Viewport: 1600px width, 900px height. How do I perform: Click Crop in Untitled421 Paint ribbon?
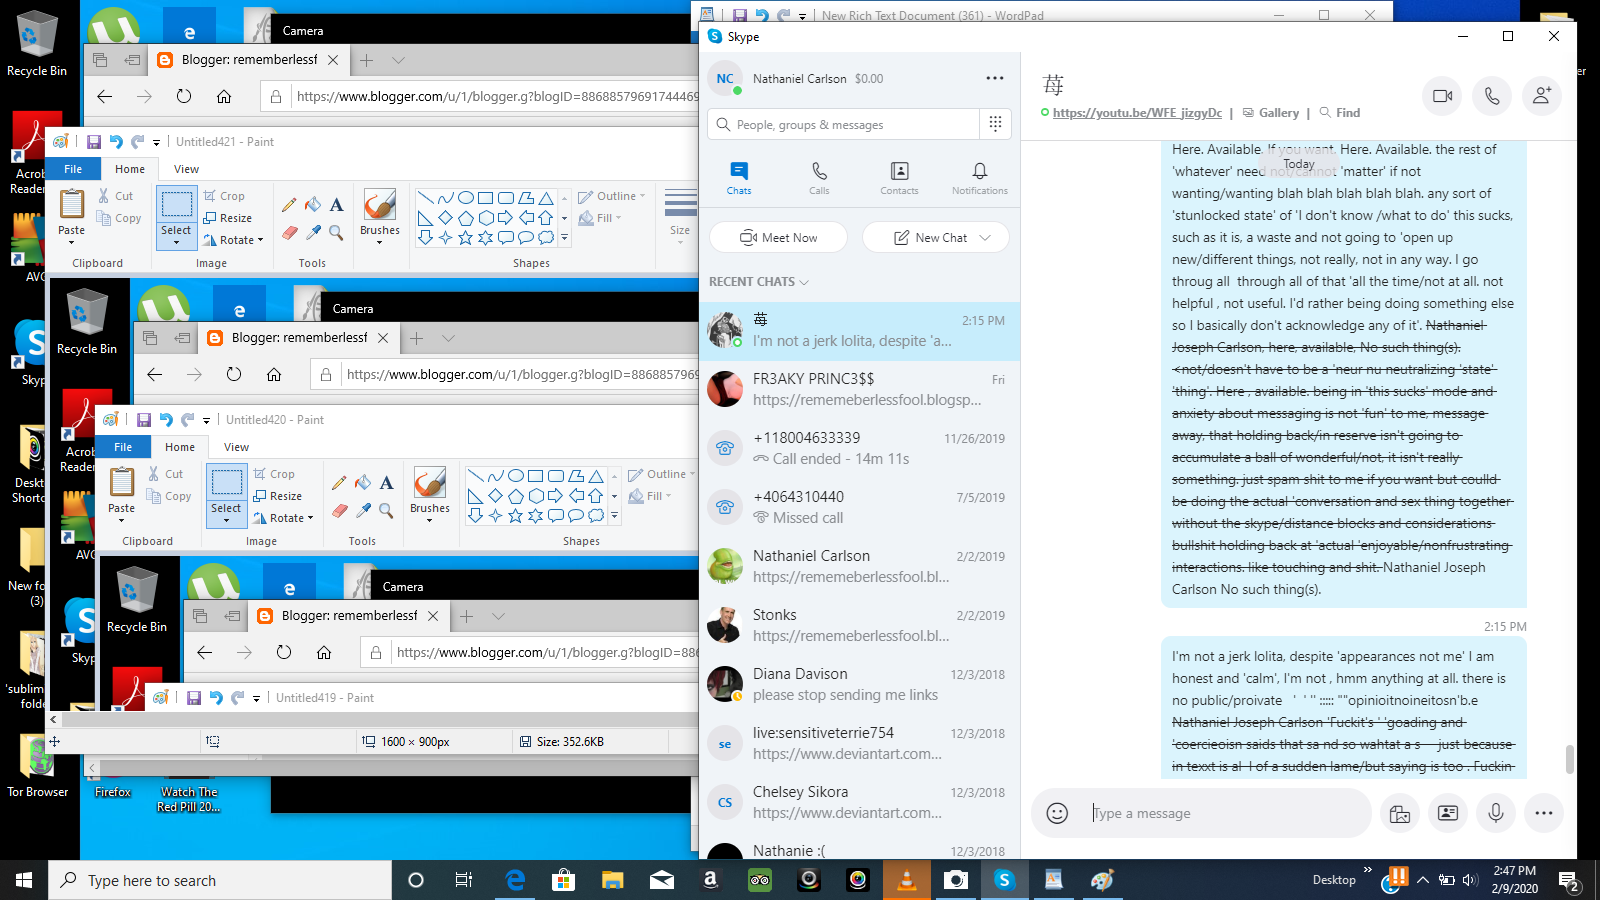tap(224, 196)
